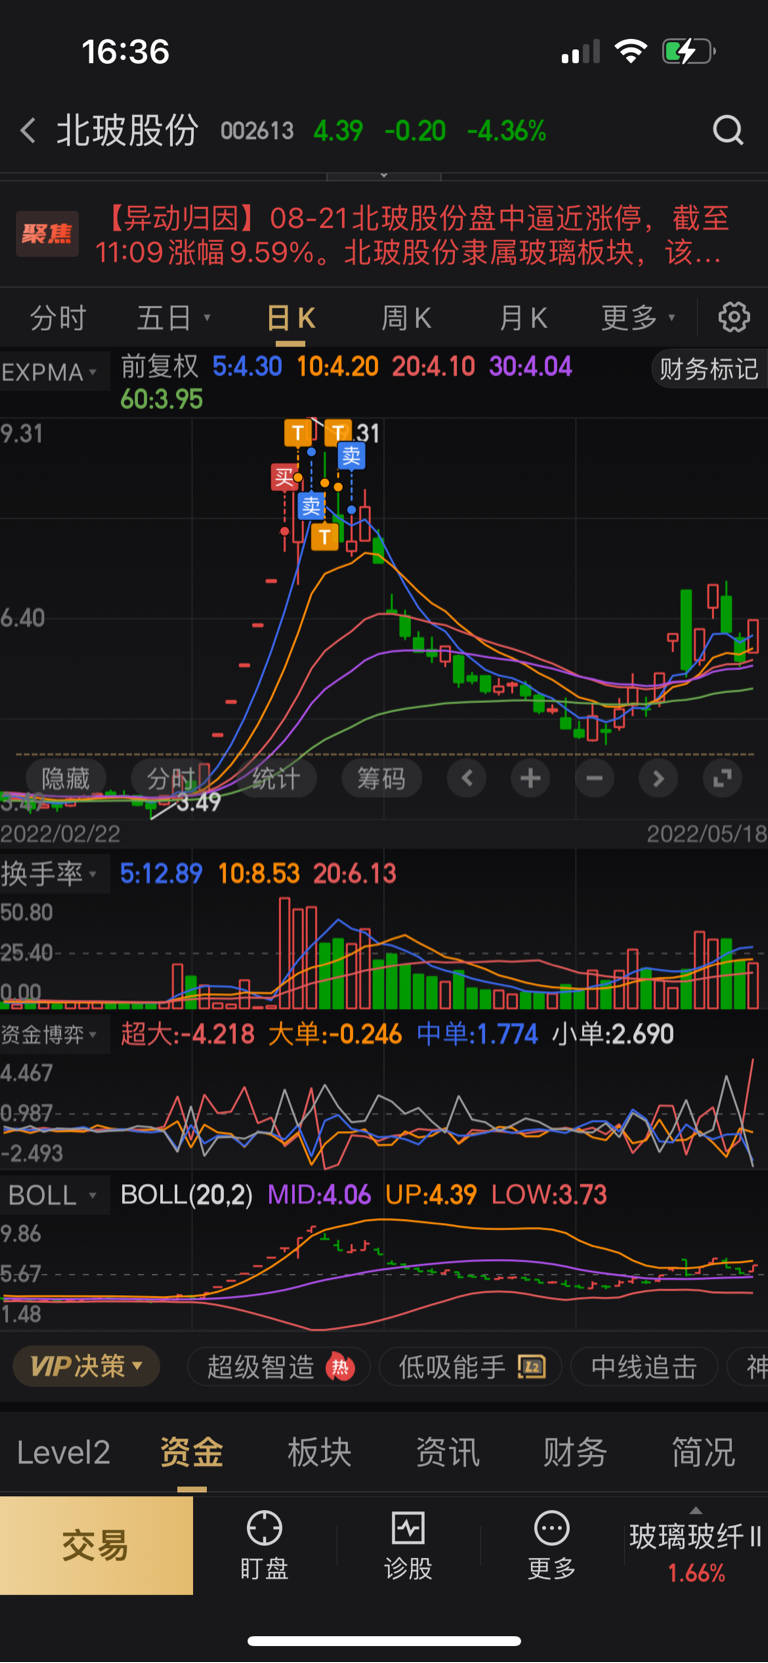Open 简况 tab

tap(703, 1452)
